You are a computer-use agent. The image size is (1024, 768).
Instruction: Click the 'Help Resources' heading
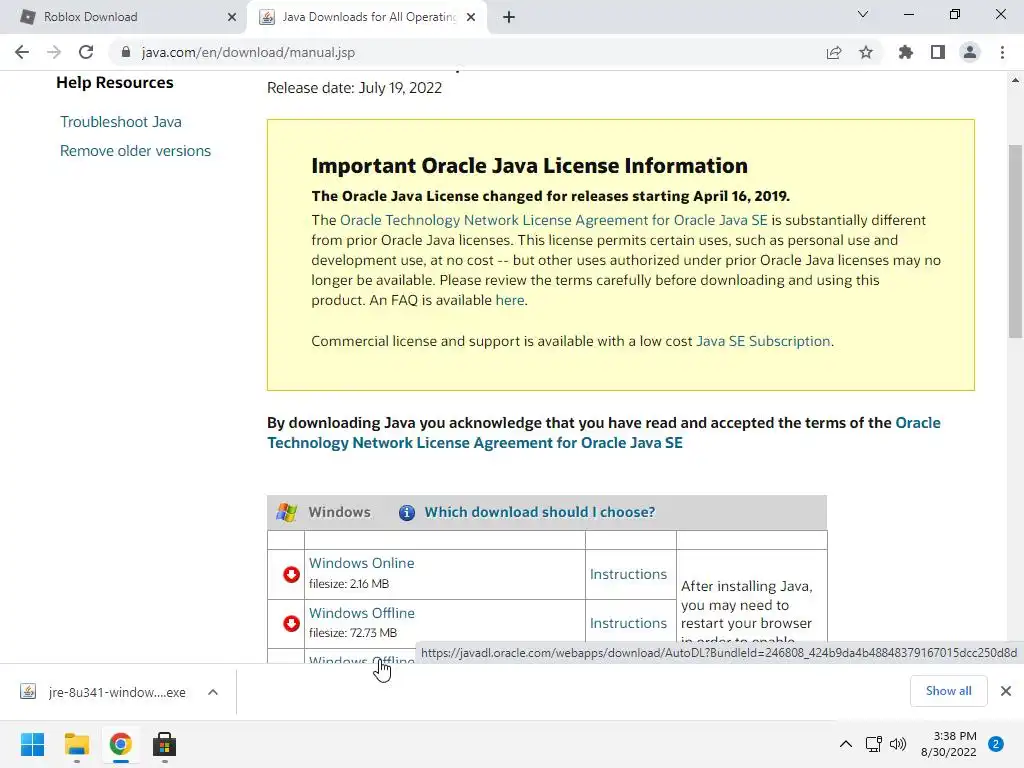[x=115, y=83]
